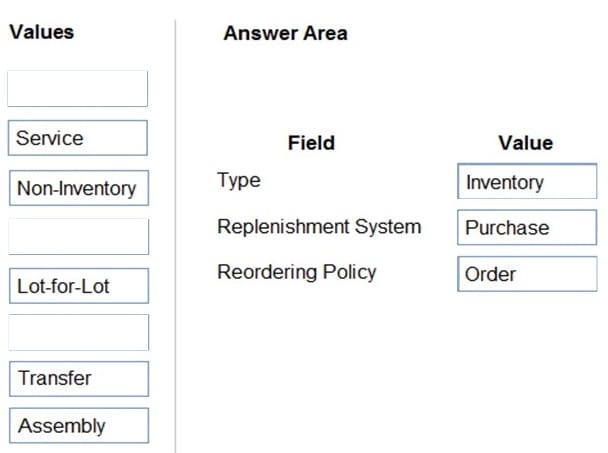Click the Replenishment System label

pyautogui.click(x=318, y=227)
